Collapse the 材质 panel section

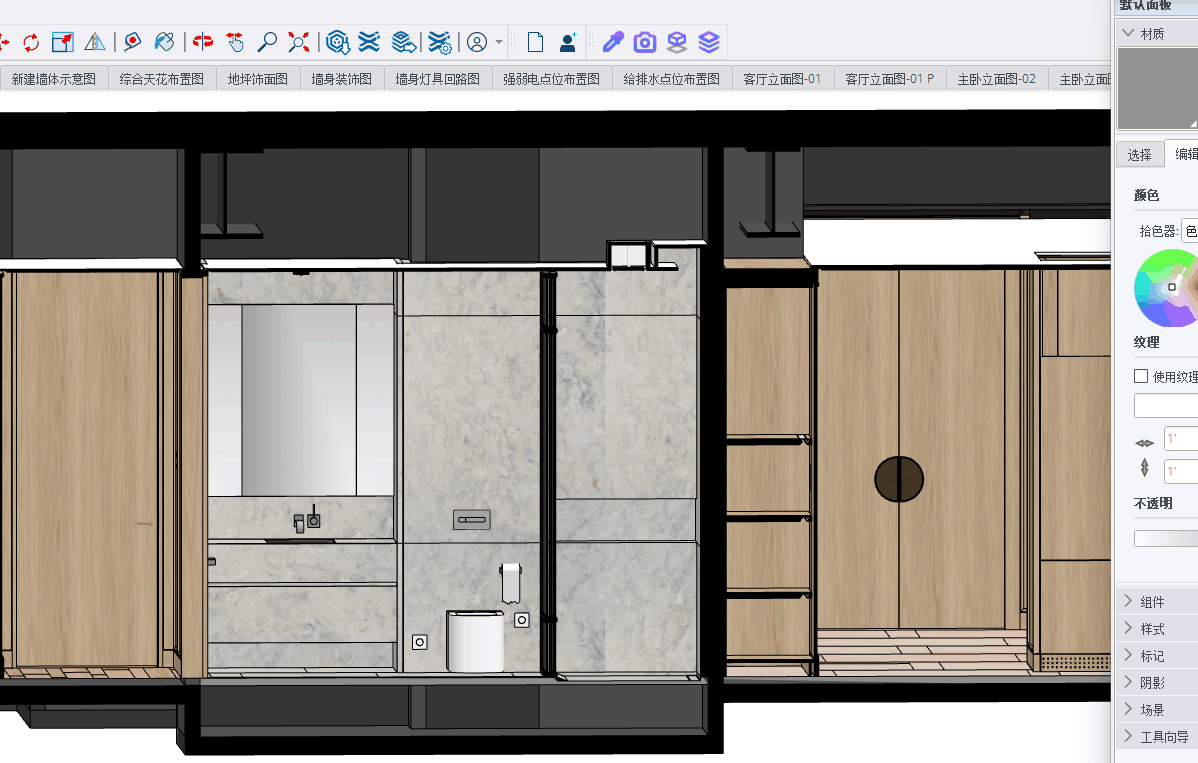coord(1129,34)
